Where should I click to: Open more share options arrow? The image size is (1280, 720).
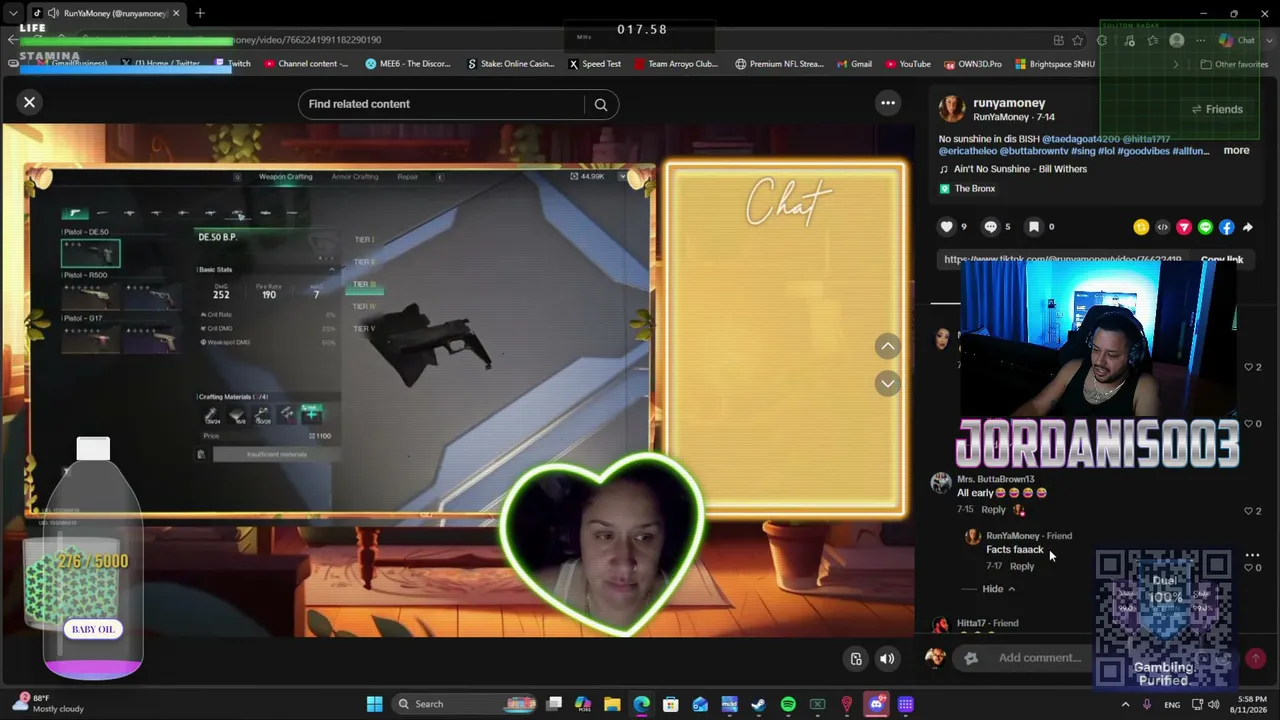pos(1248,227)
